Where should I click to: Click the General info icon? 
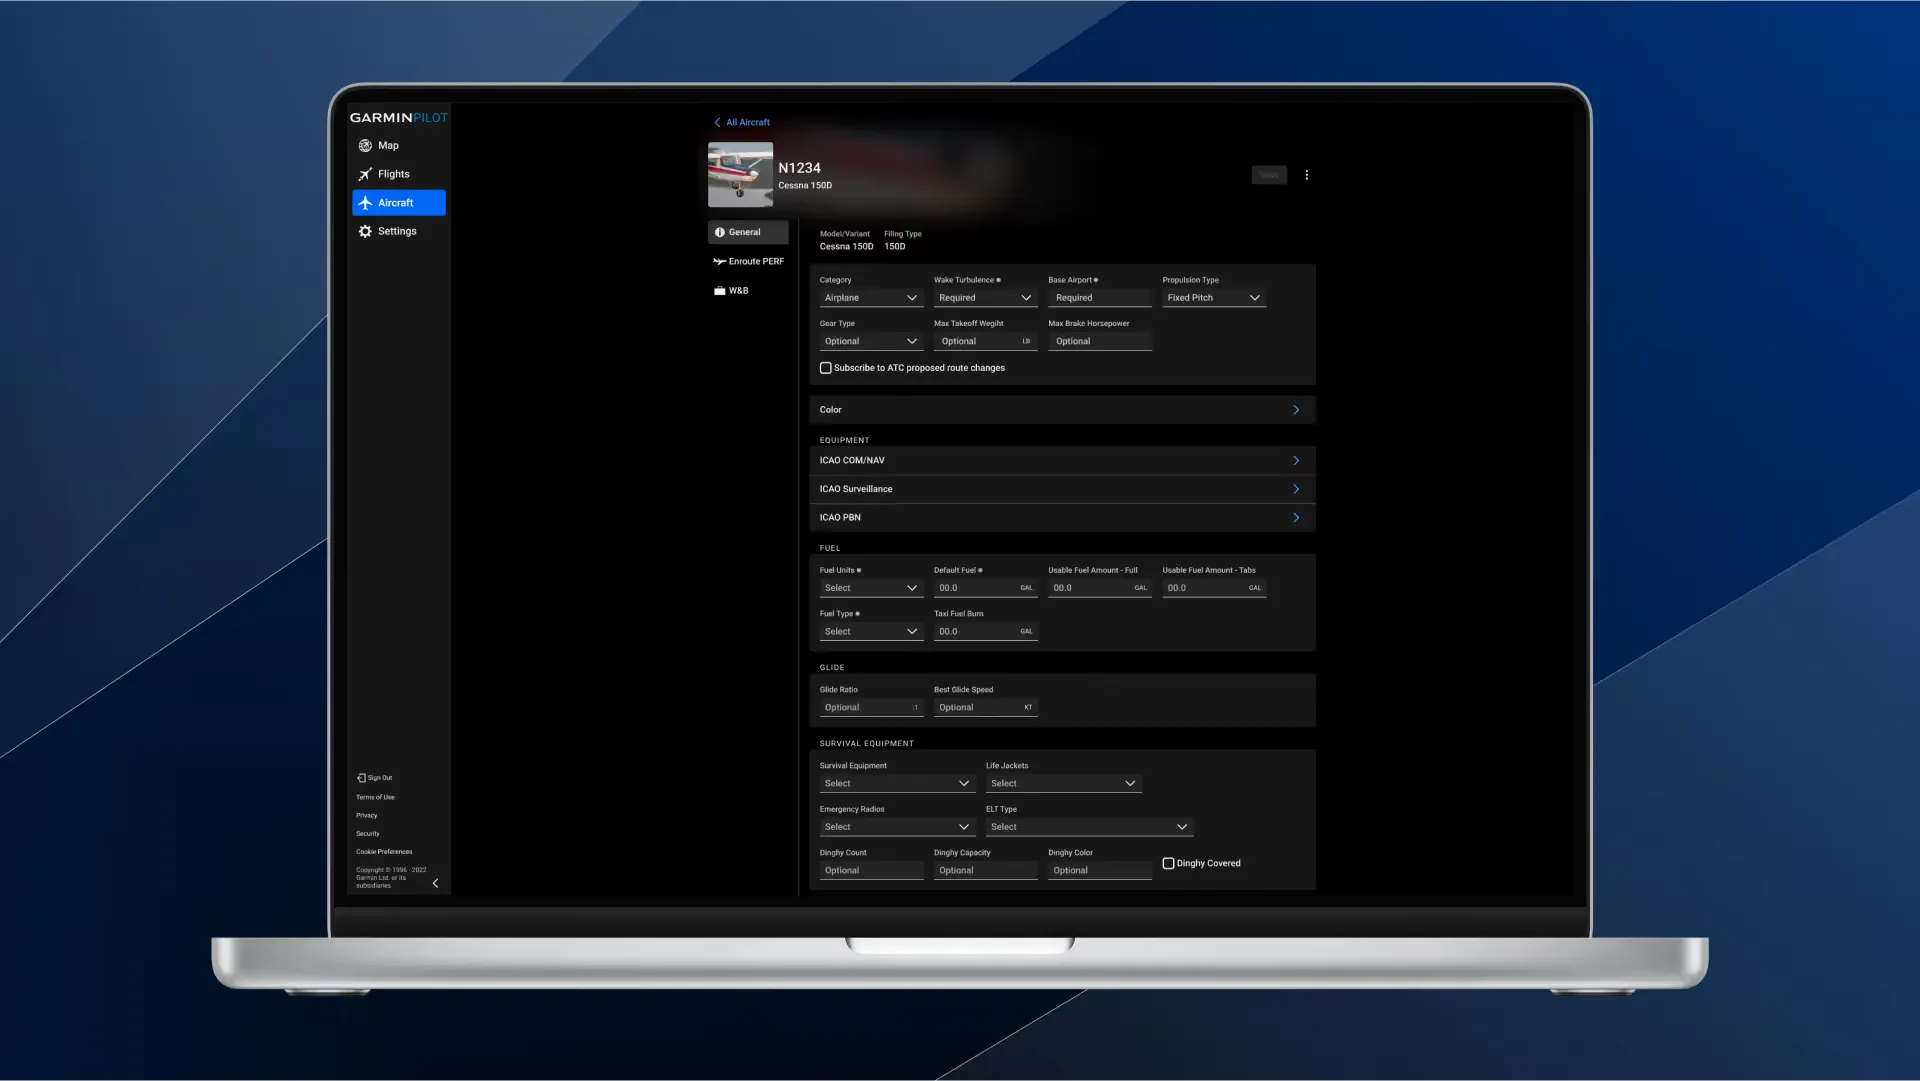tap(719, 232)
